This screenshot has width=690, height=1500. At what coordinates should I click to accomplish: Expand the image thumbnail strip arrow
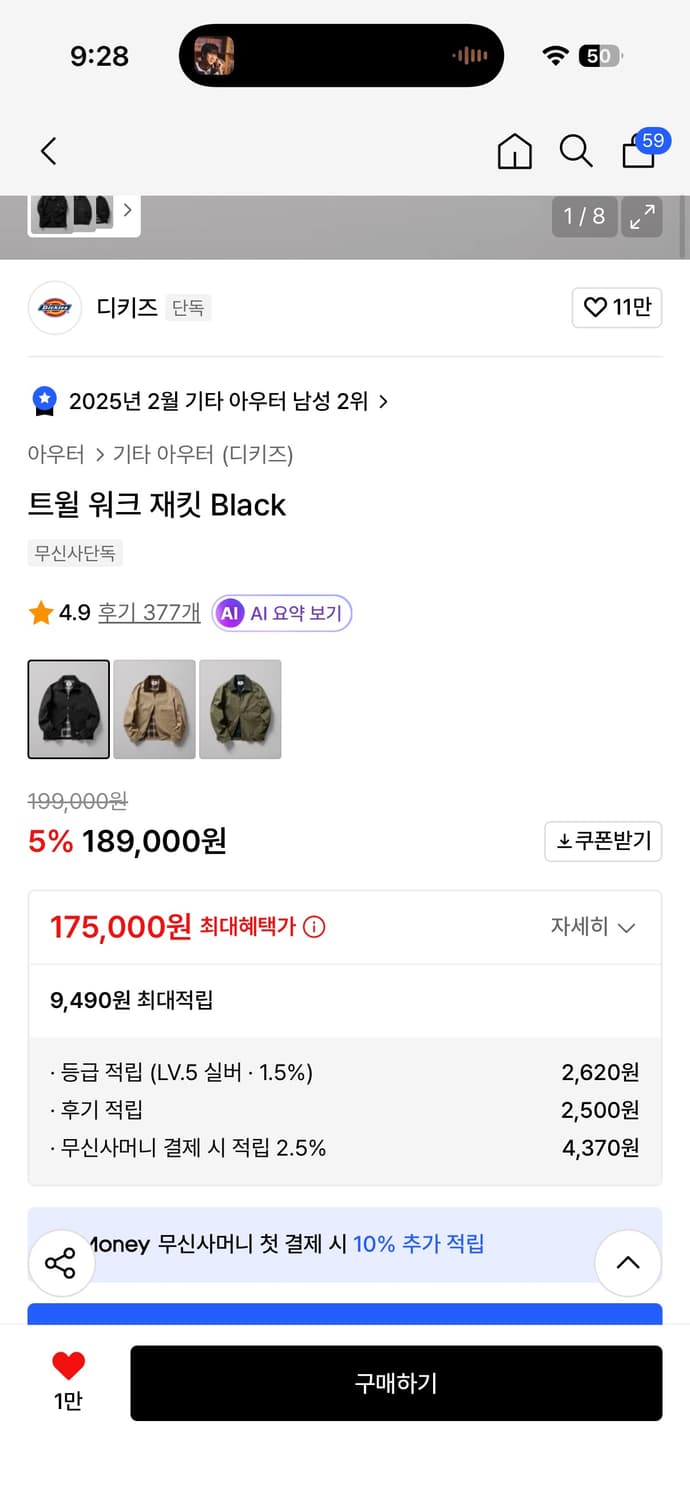click(126, 212)
